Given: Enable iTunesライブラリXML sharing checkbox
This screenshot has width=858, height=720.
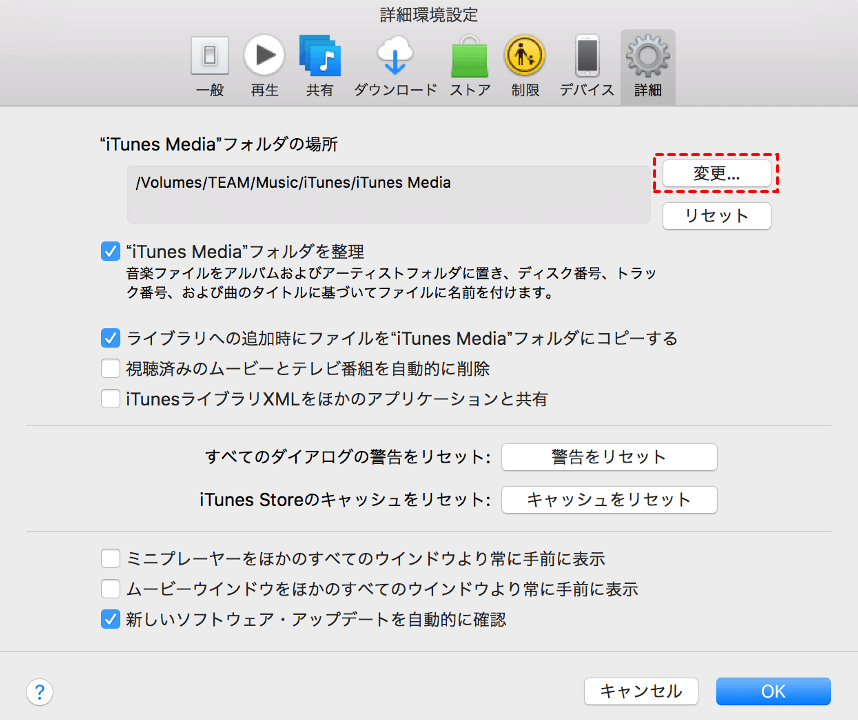Looking at the screenshot, I should pos(110,399).
